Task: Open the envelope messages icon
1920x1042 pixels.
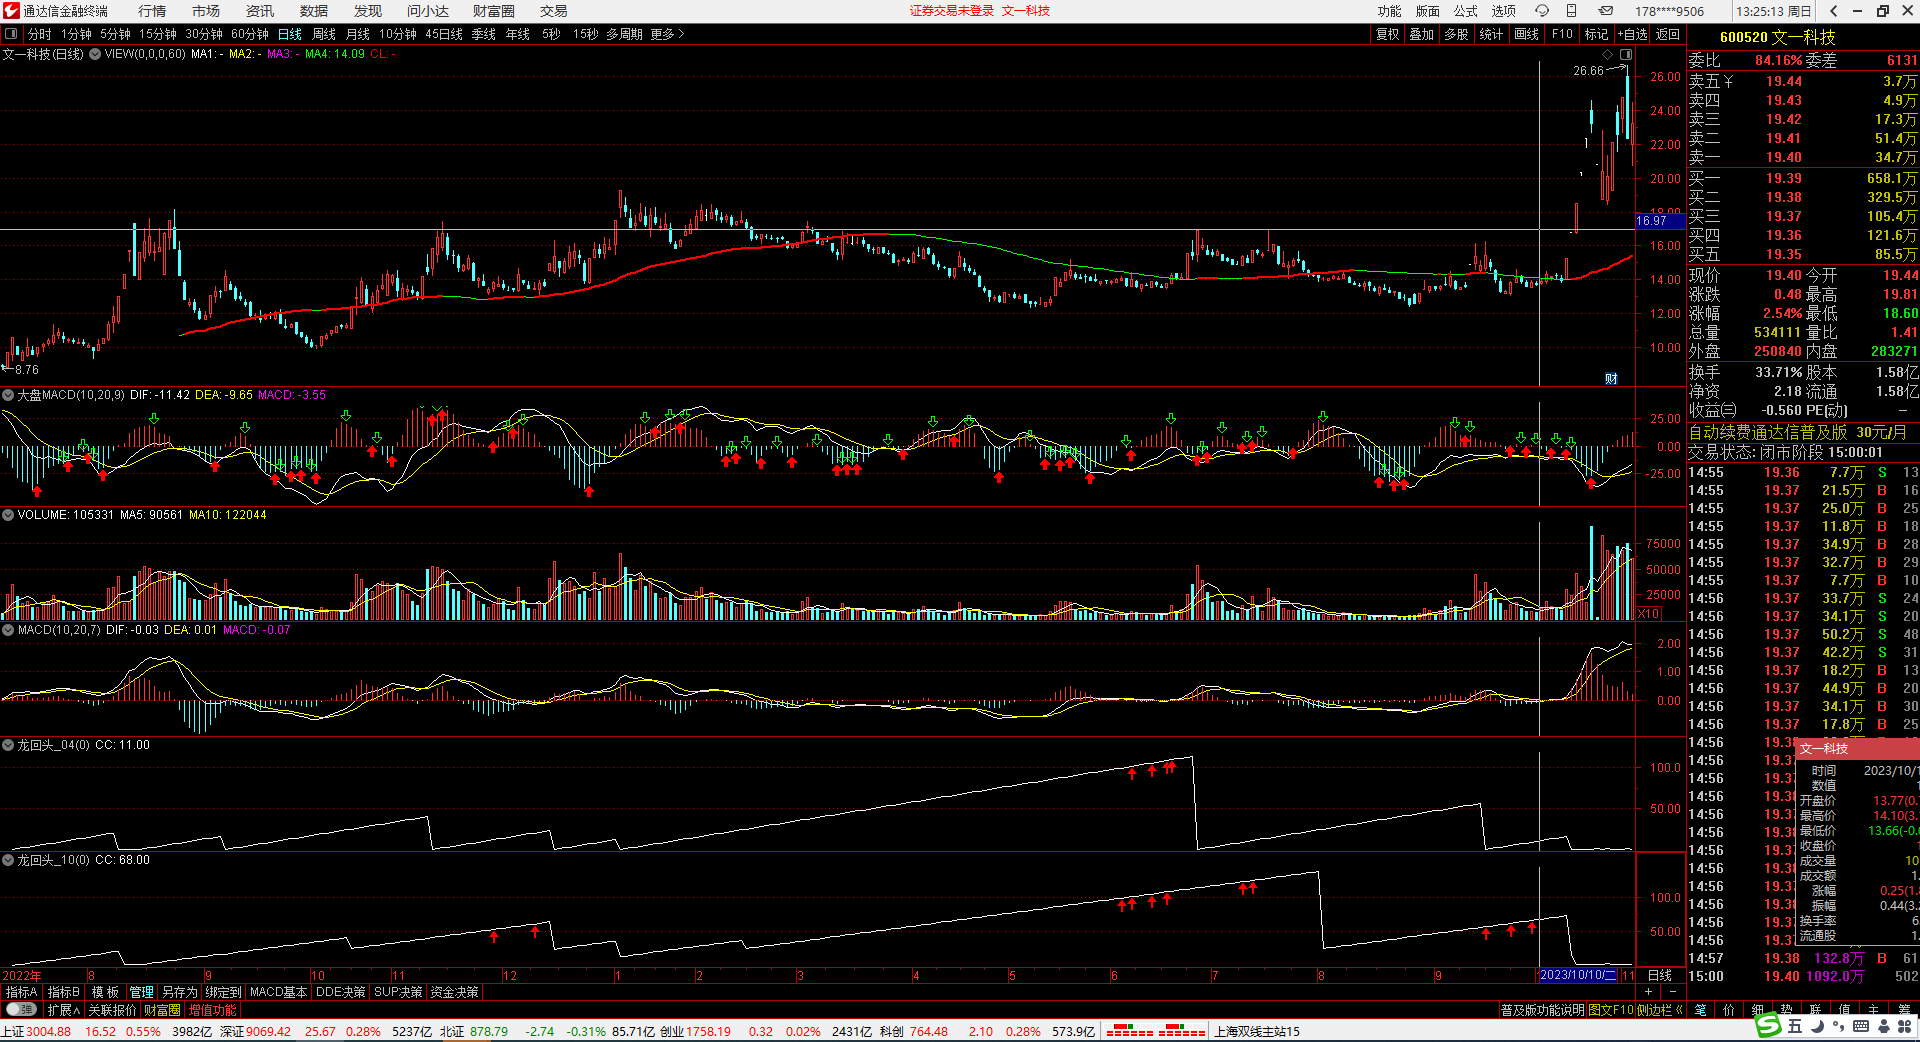Action: point(1605,11)
